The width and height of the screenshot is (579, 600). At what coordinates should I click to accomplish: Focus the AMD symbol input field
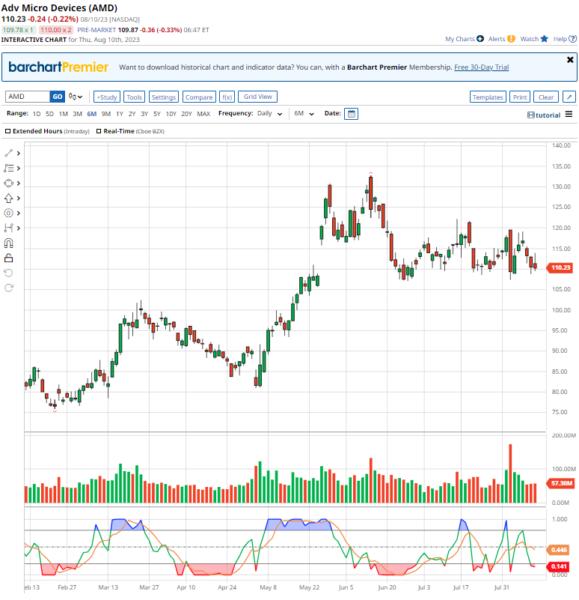[x=28, y=97]
